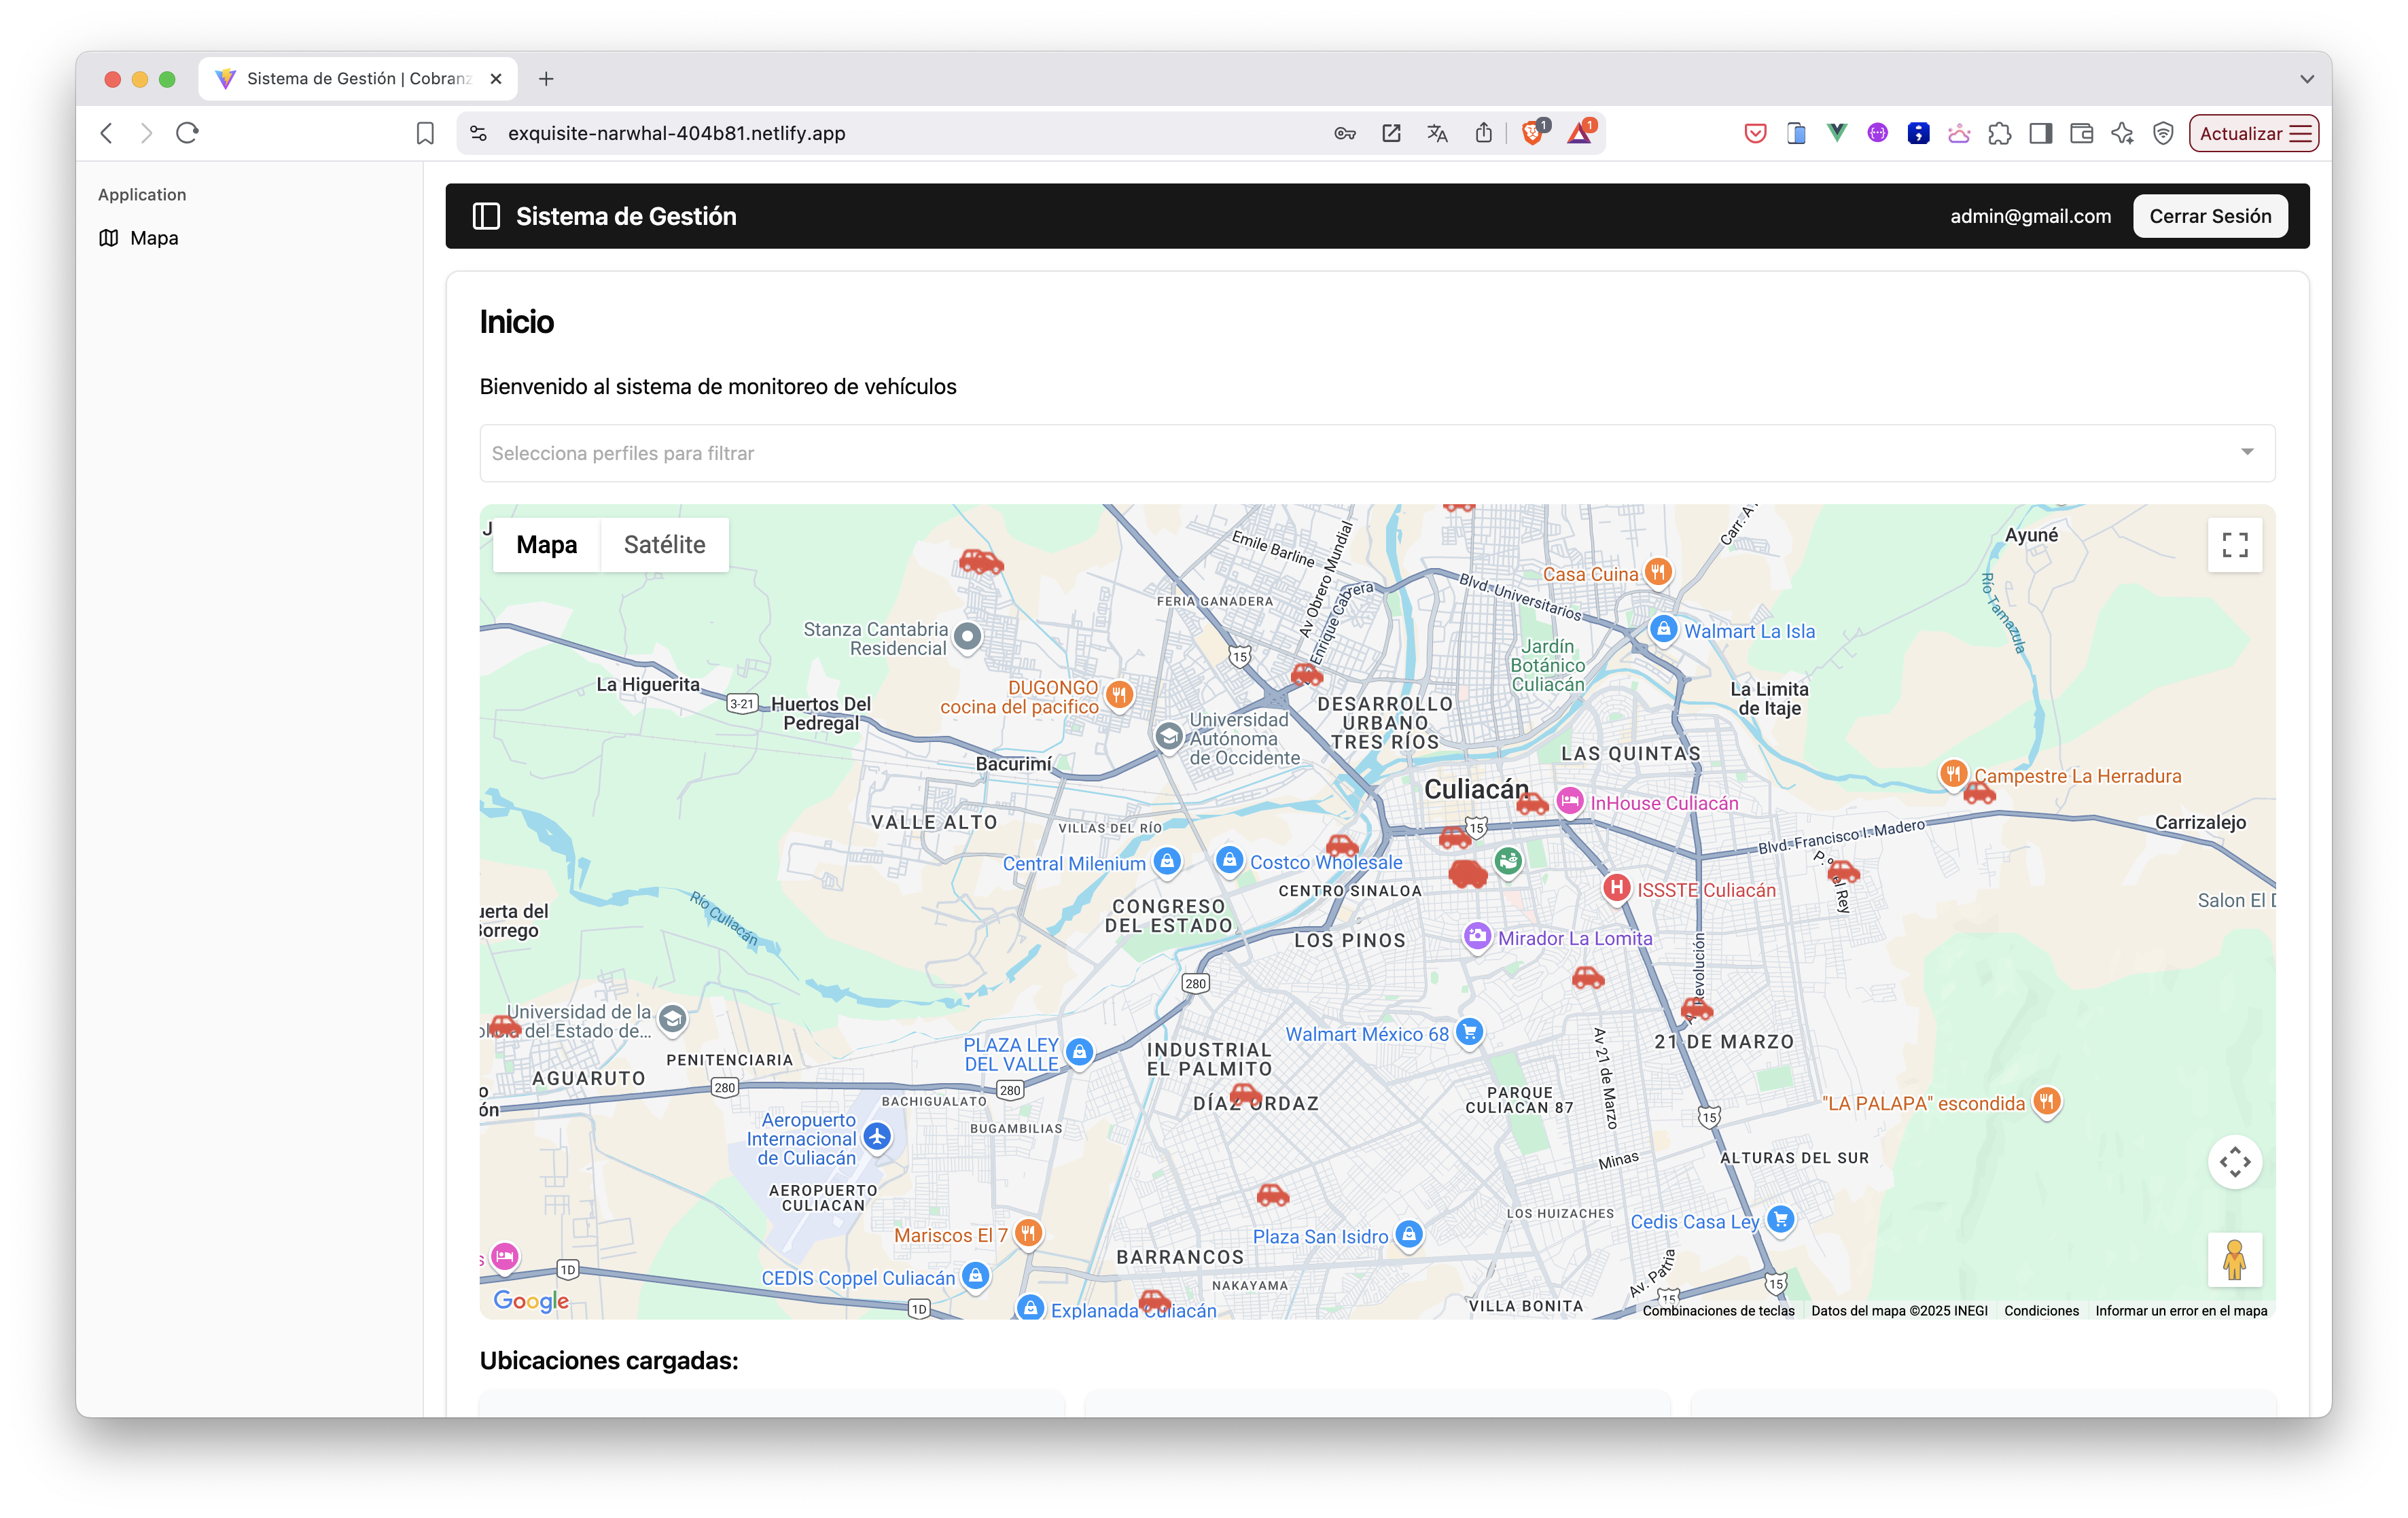Screen dimensions: 2408x1518
Task: Click the red car near Díaz Ordaz
Action: pos(1244,1094)
